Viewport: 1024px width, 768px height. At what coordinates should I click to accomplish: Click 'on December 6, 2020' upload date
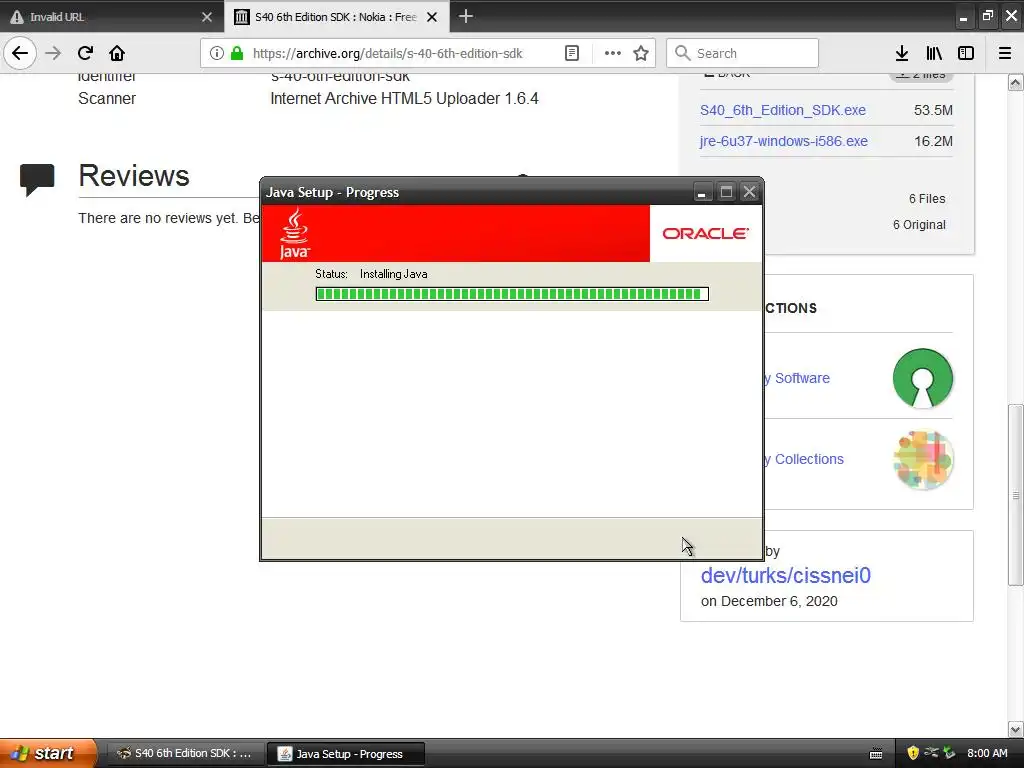click(x=769, y=601)
